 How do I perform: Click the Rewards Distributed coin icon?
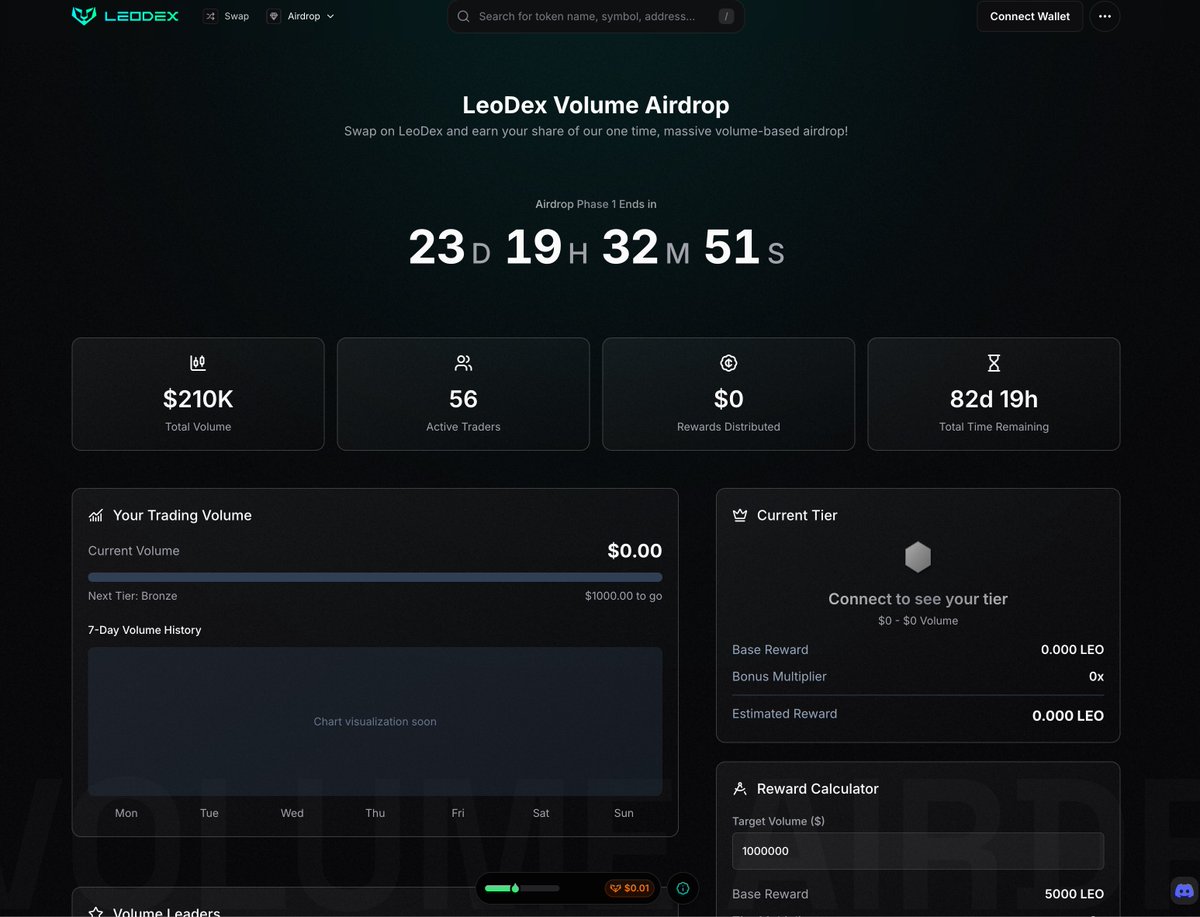pos(729,363)
